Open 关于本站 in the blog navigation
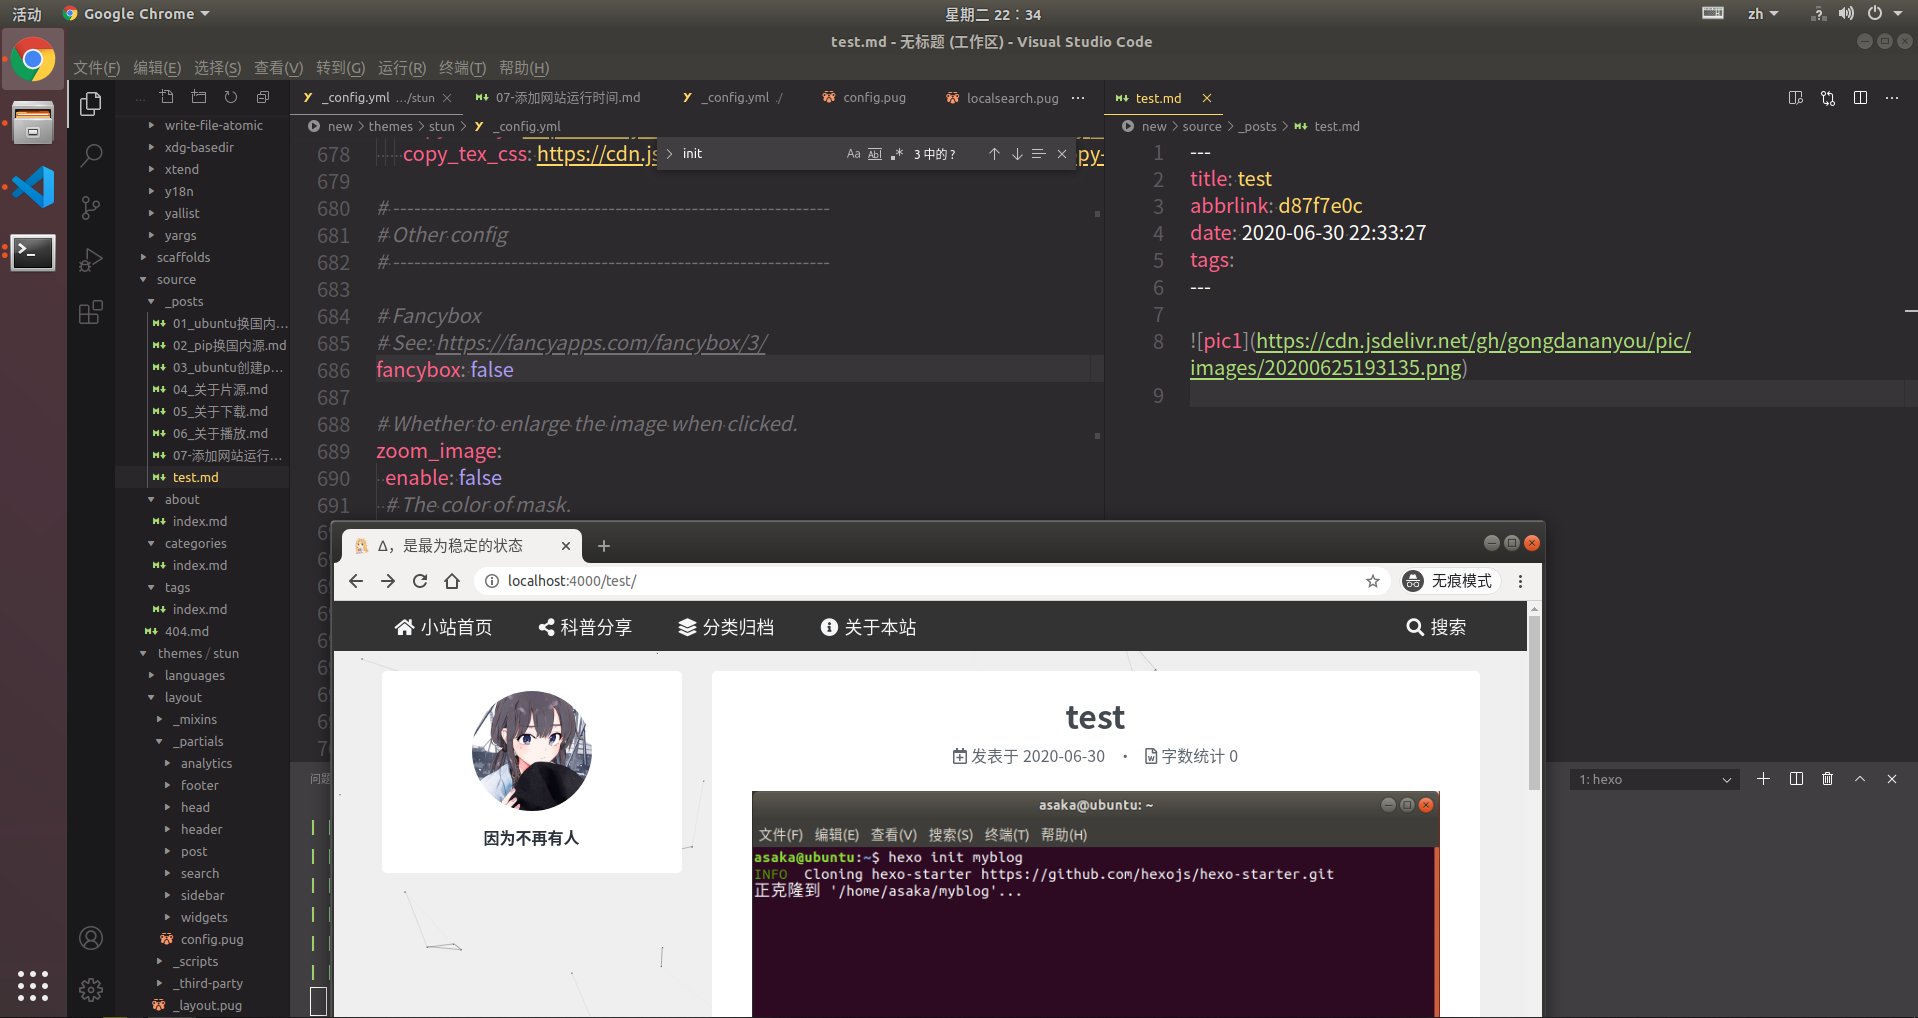 click(868, 627)
